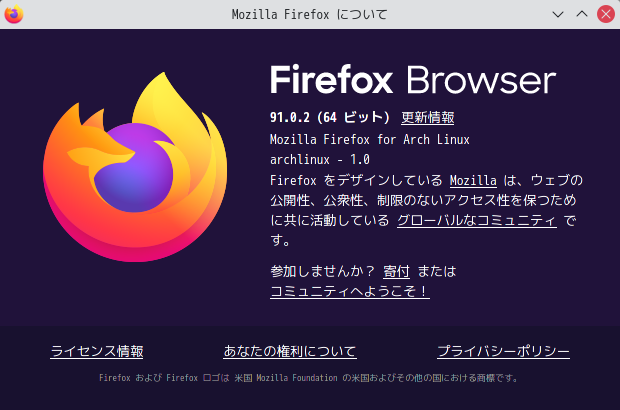The width and height of the screenshot is (620, 410).
Task: Click the text archlinux - 1.0
Action: click(320, 160)
